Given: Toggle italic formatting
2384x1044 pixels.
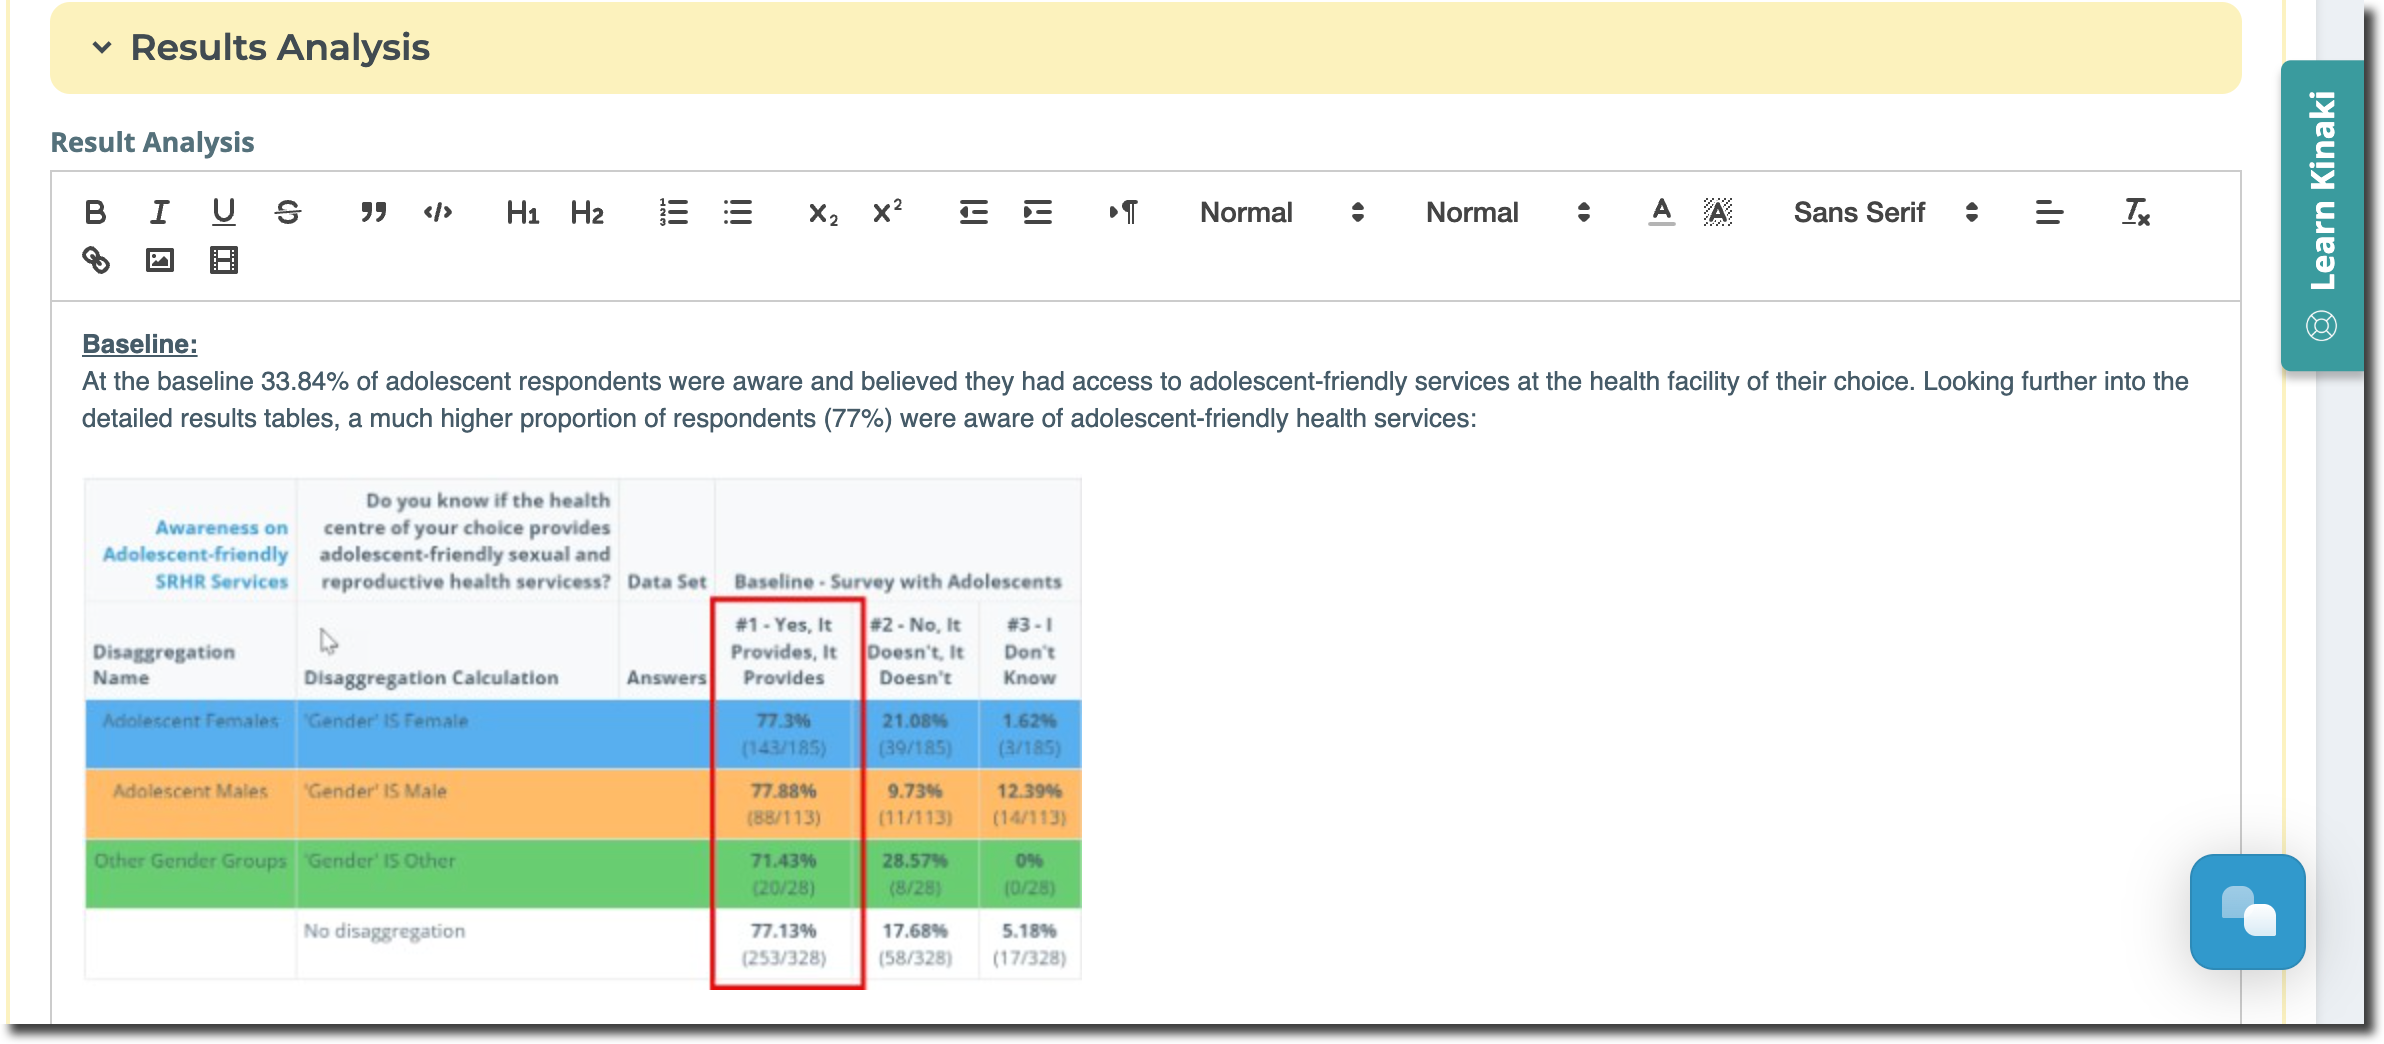Looking at the screenshot, I should tap(158, 212).
